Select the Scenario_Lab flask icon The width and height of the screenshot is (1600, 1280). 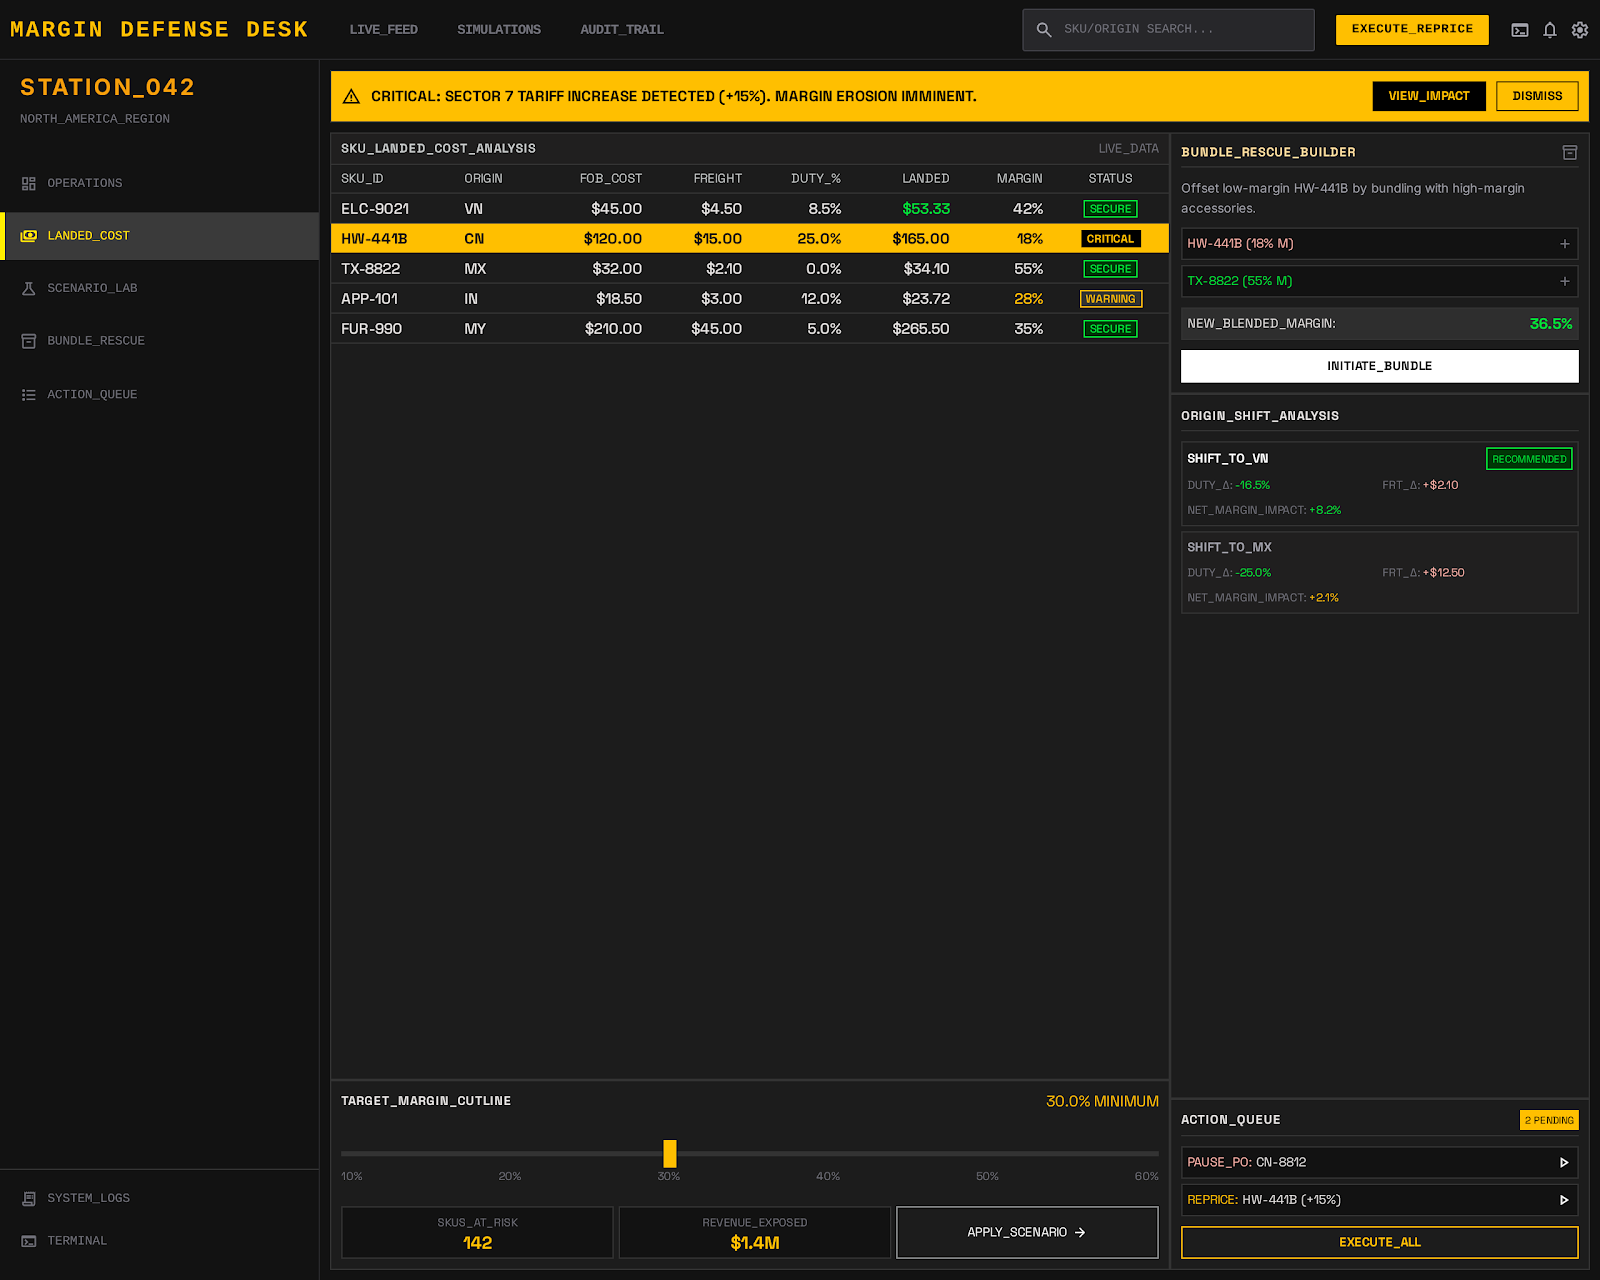point(29,288)
